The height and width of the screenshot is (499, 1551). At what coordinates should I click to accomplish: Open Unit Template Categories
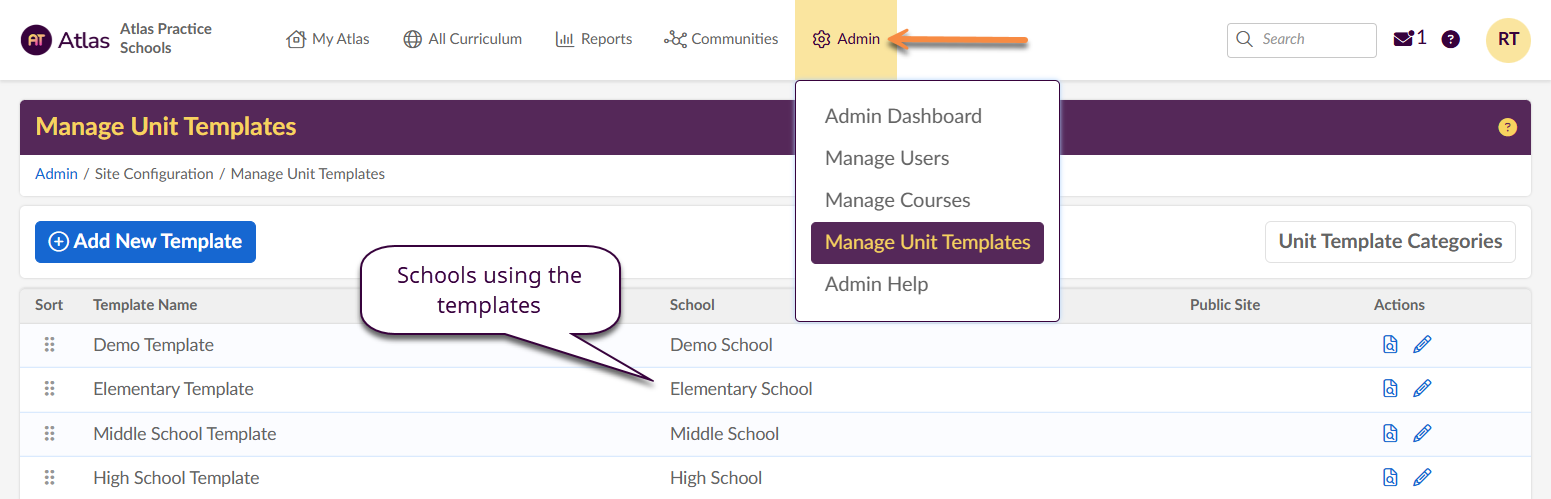(1390, 242)
